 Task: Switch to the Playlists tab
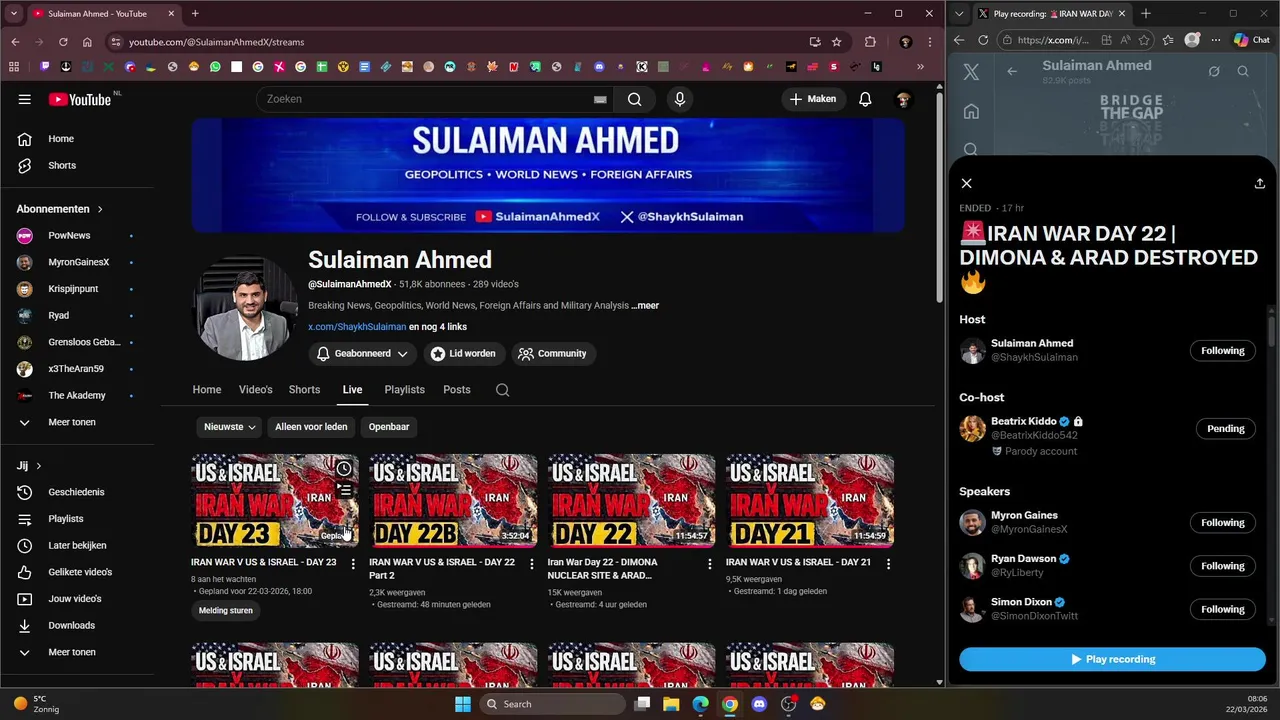tap(405, 390)
